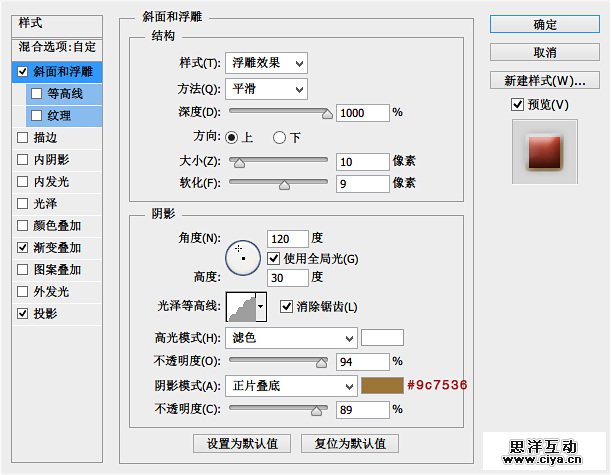The height and width of the screenshot is (475, 611).
Task: Toggle the 预览 preview checkbox
Action: [x=517, y=104]
